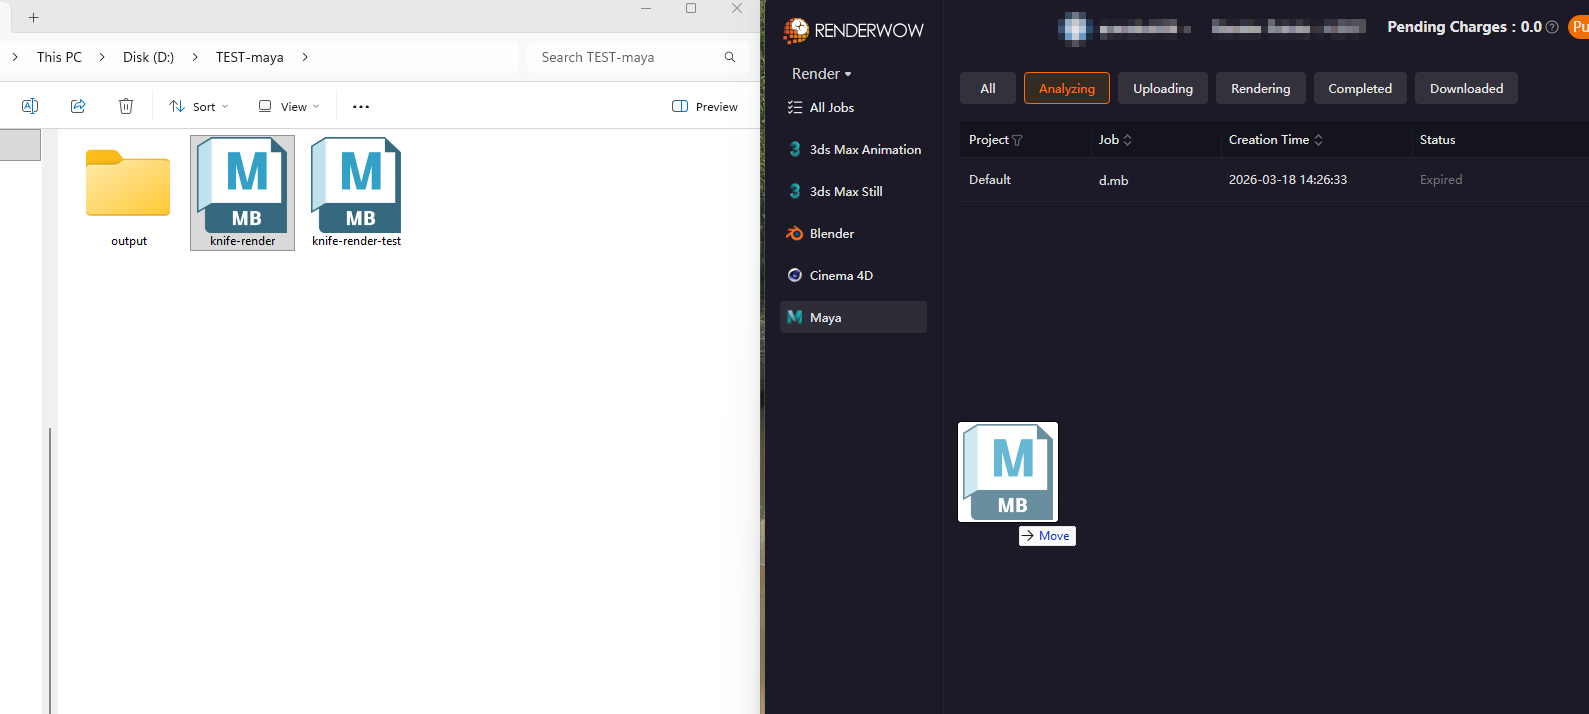1589x714 pixels.
Task: Expand the Render dropdown menu
Action: (821, 74)
